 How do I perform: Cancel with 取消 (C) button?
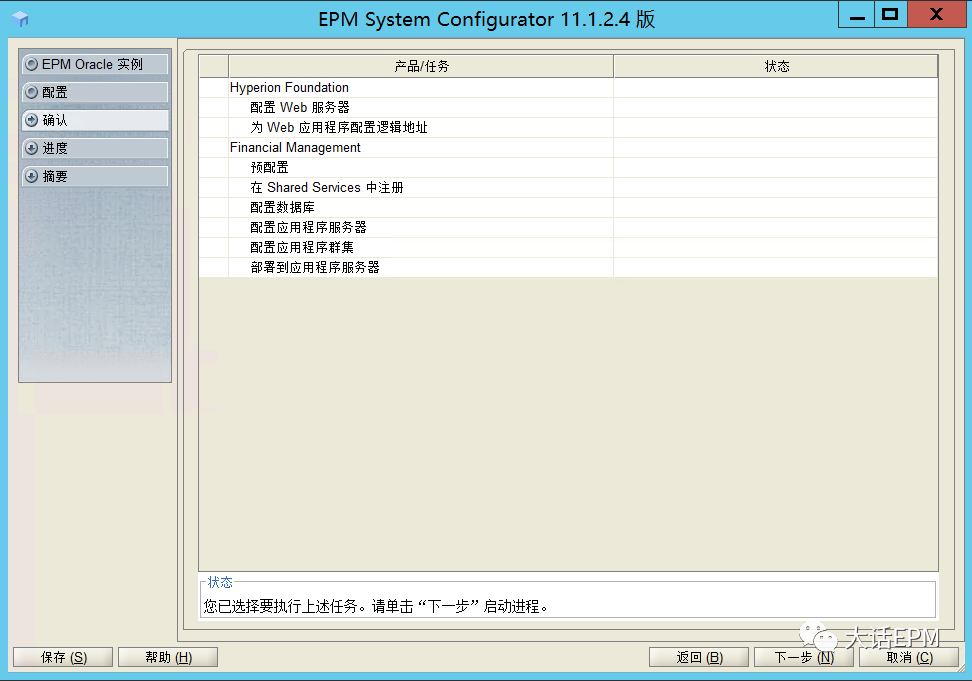pos(909,657)
